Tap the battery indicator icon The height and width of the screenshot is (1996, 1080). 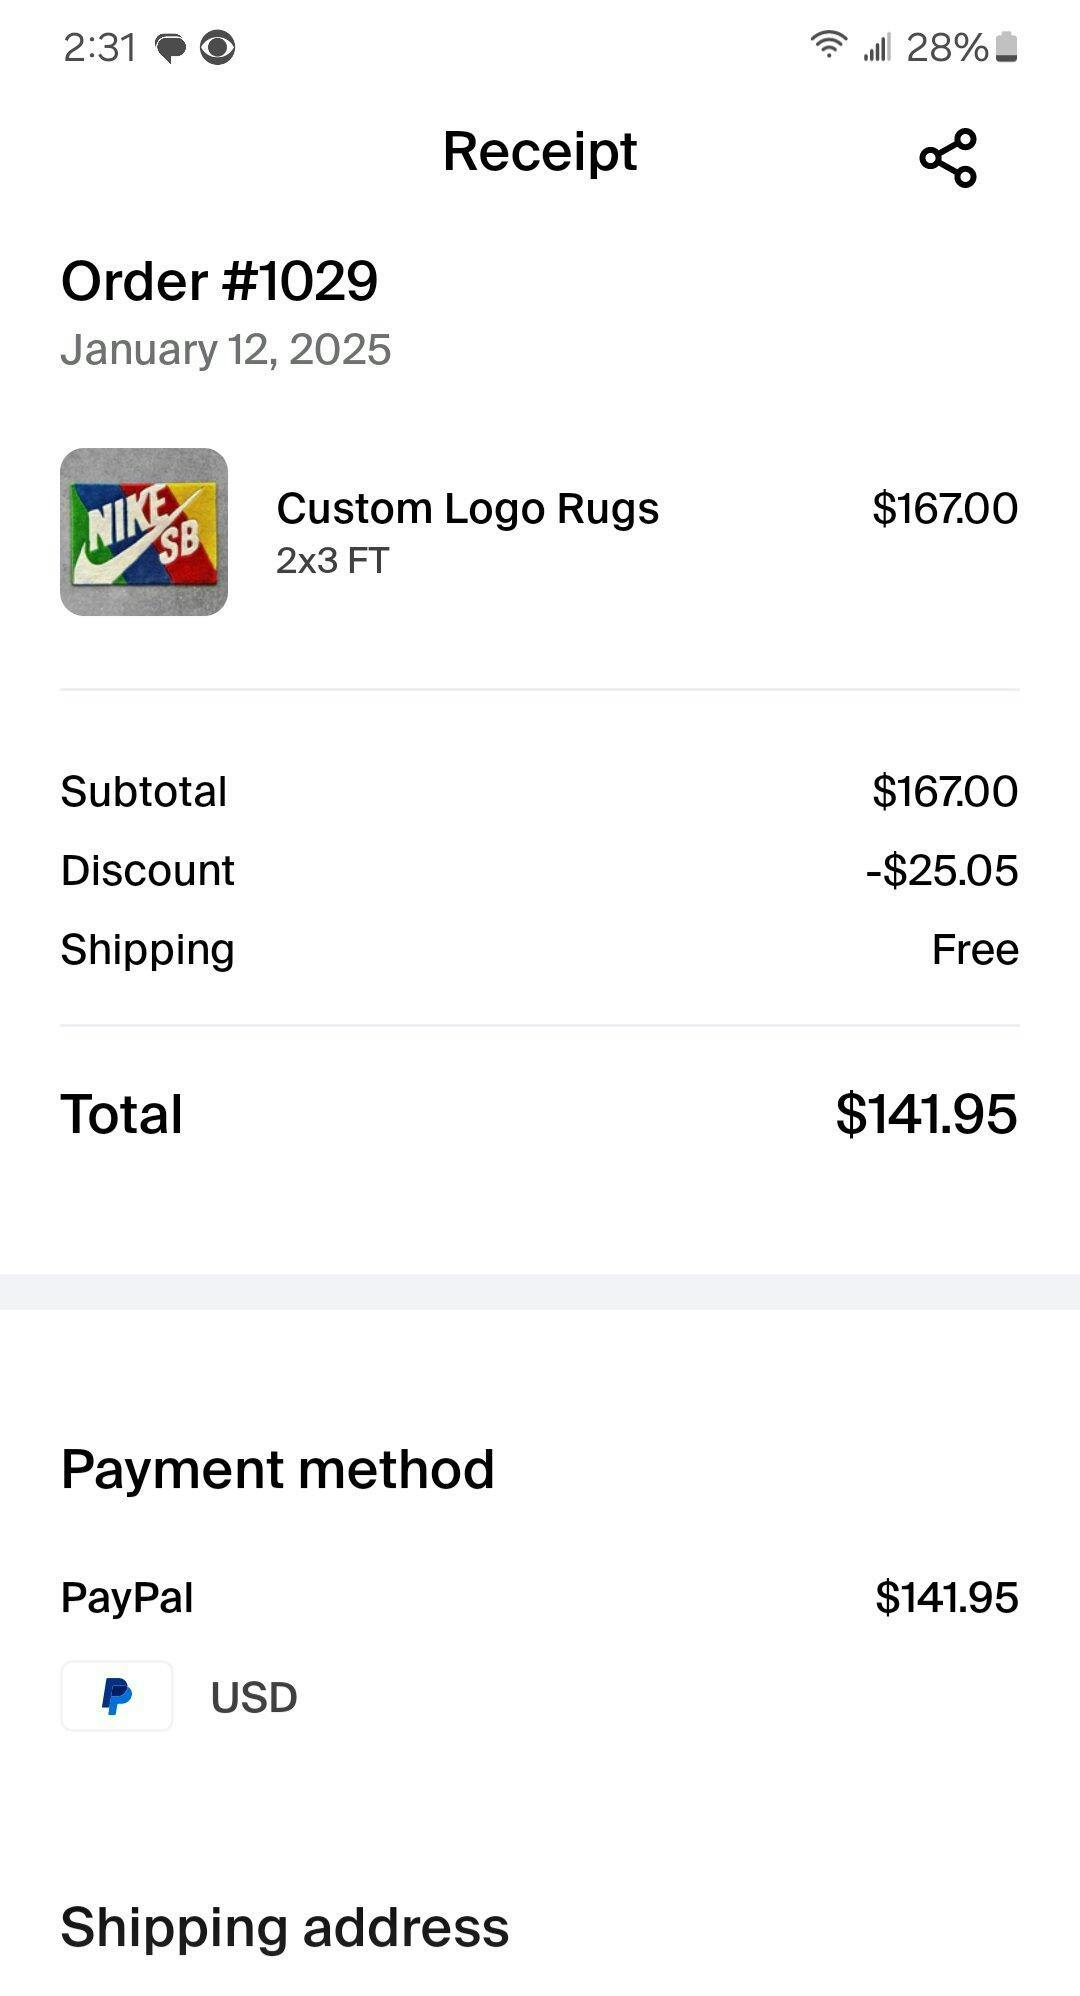[x=1007, y=47]
